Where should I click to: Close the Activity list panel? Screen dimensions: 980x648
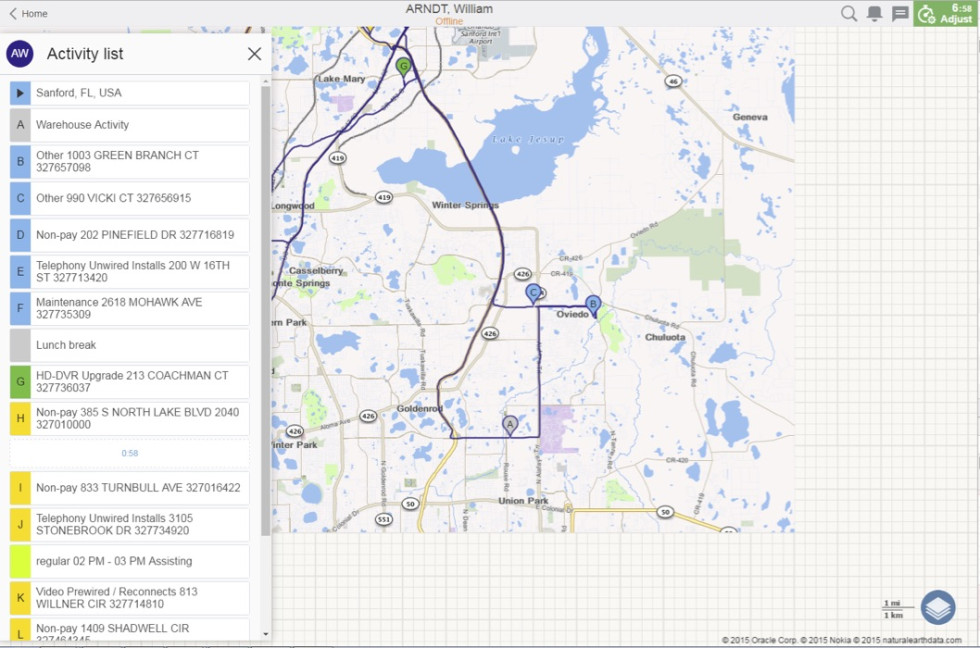(x=254, y=54)
